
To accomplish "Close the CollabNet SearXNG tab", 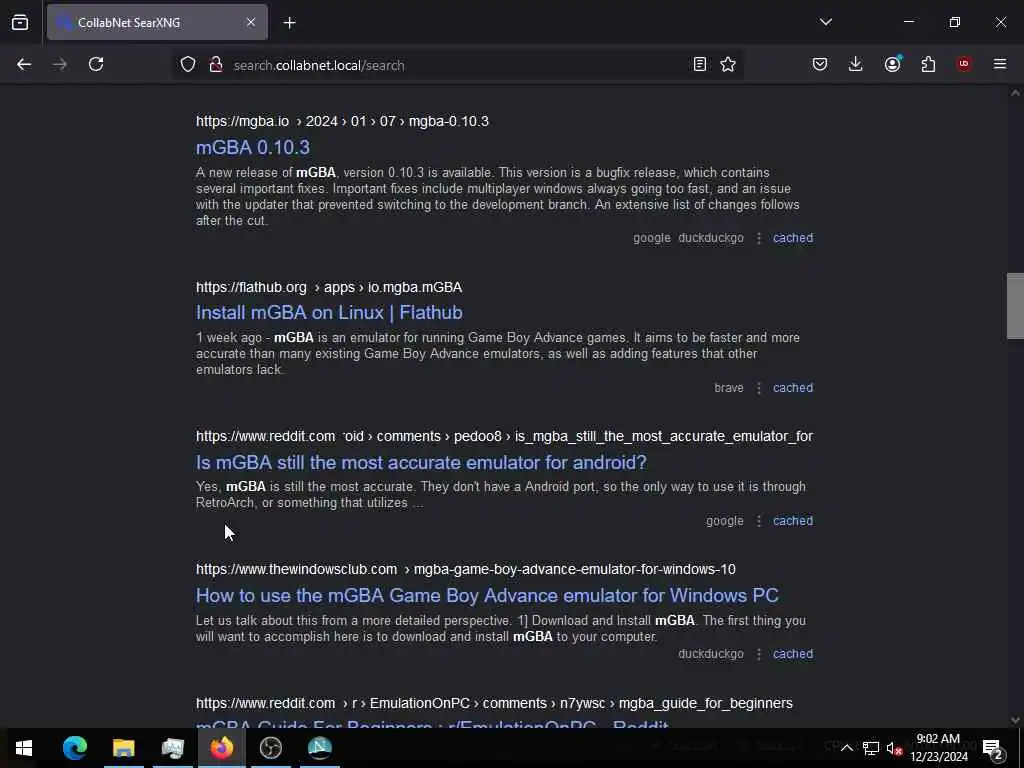I will tap(251, 22).
